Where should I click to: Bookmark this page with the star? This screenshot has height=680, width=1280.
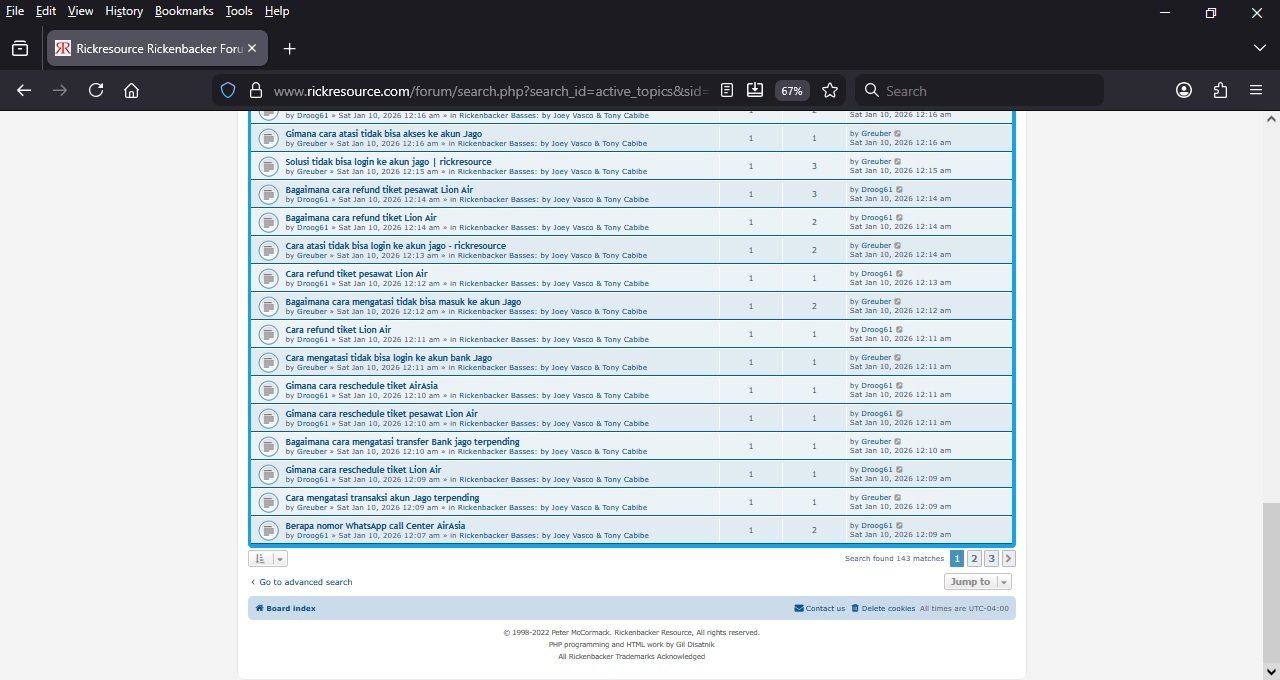830,90
